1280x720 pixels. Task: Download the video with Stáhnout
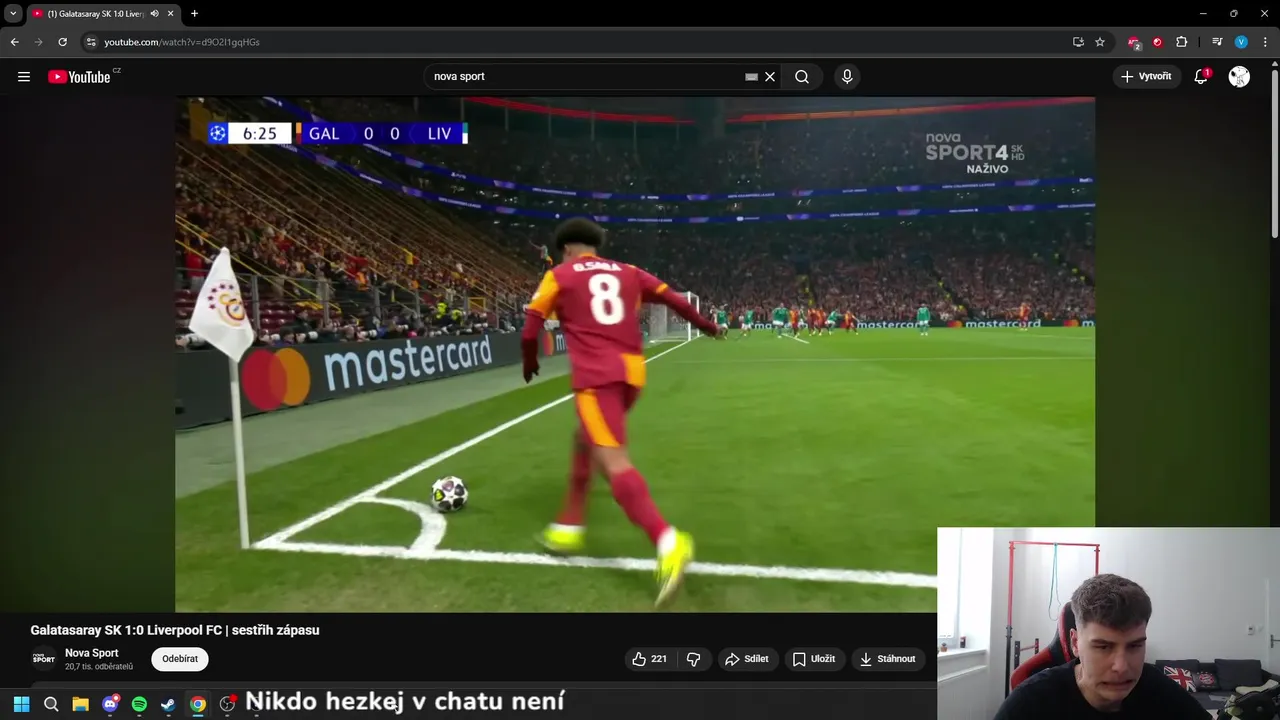[888, 659]
